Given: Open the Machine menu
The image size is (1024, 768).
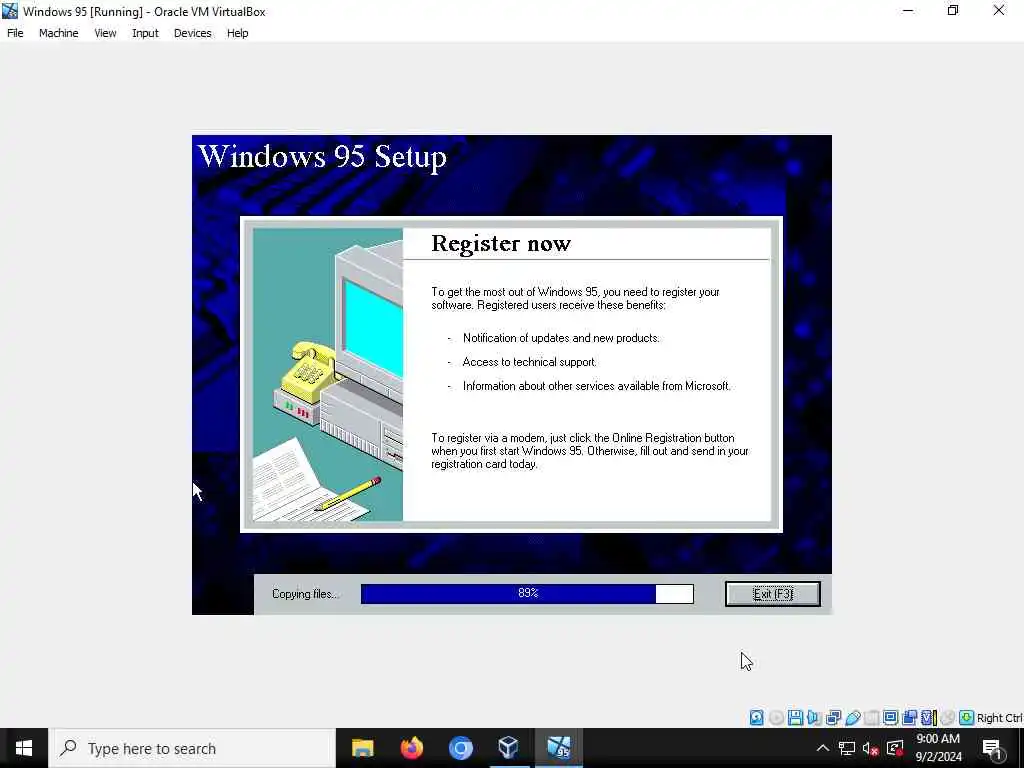Looking at the screenshot, I should [x=59, y=33].
